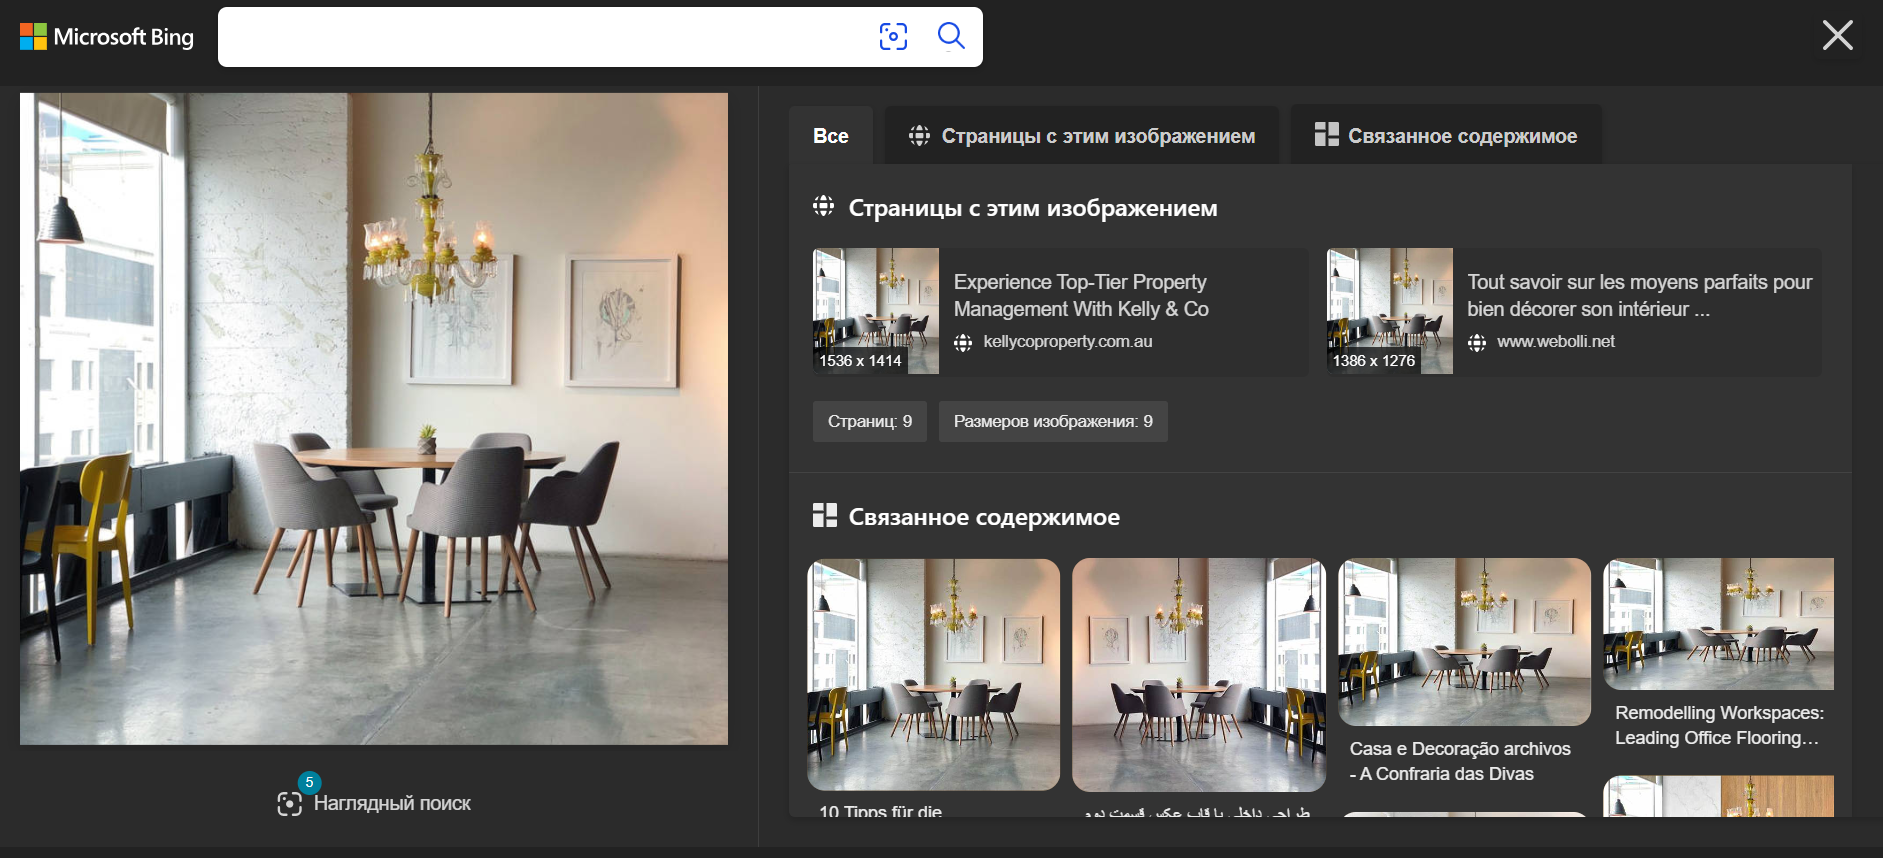The height and width of the screenshot is (858, 1883).
Task: Open visual search camera icon in search box
Action: pyautogui.click(x=893, y=37)
